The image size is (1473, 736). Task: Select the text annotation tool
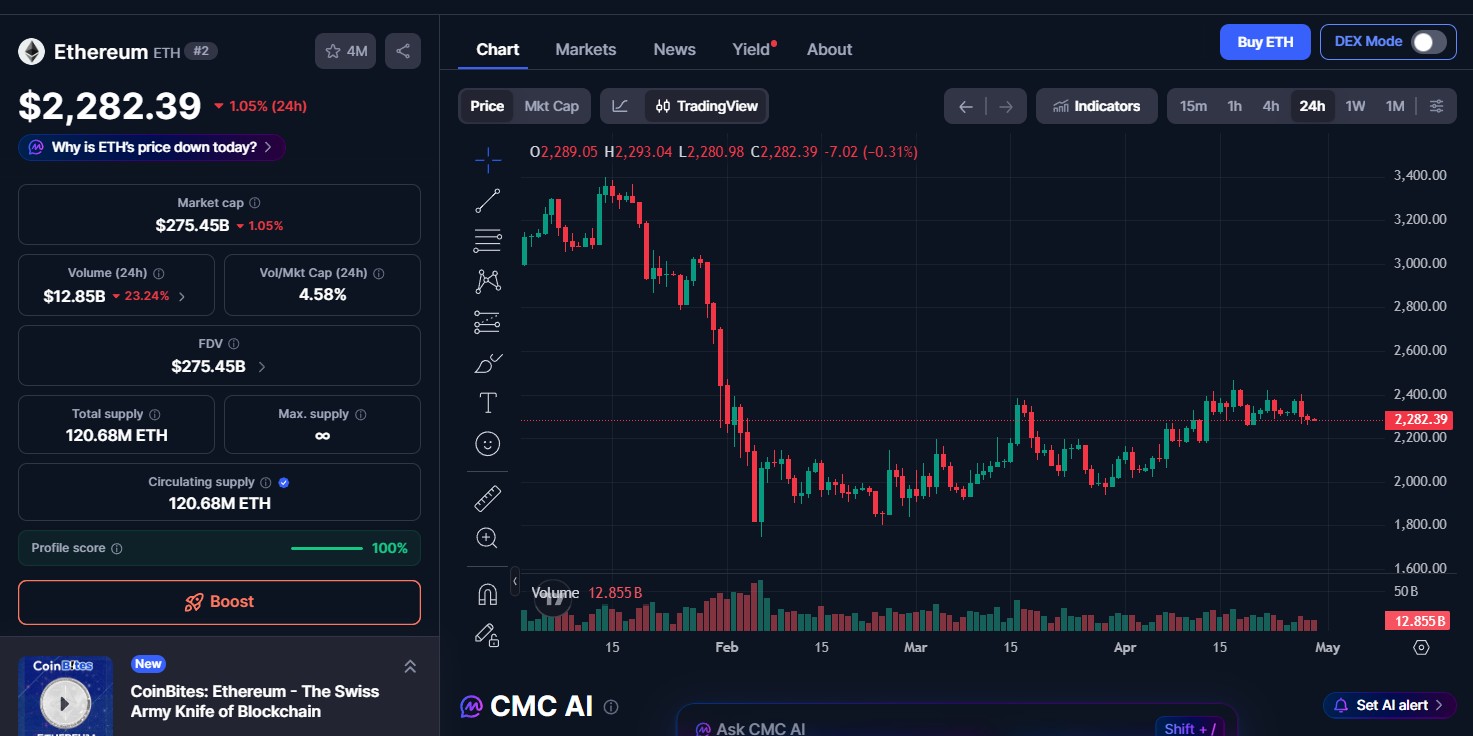click(487, 402)
